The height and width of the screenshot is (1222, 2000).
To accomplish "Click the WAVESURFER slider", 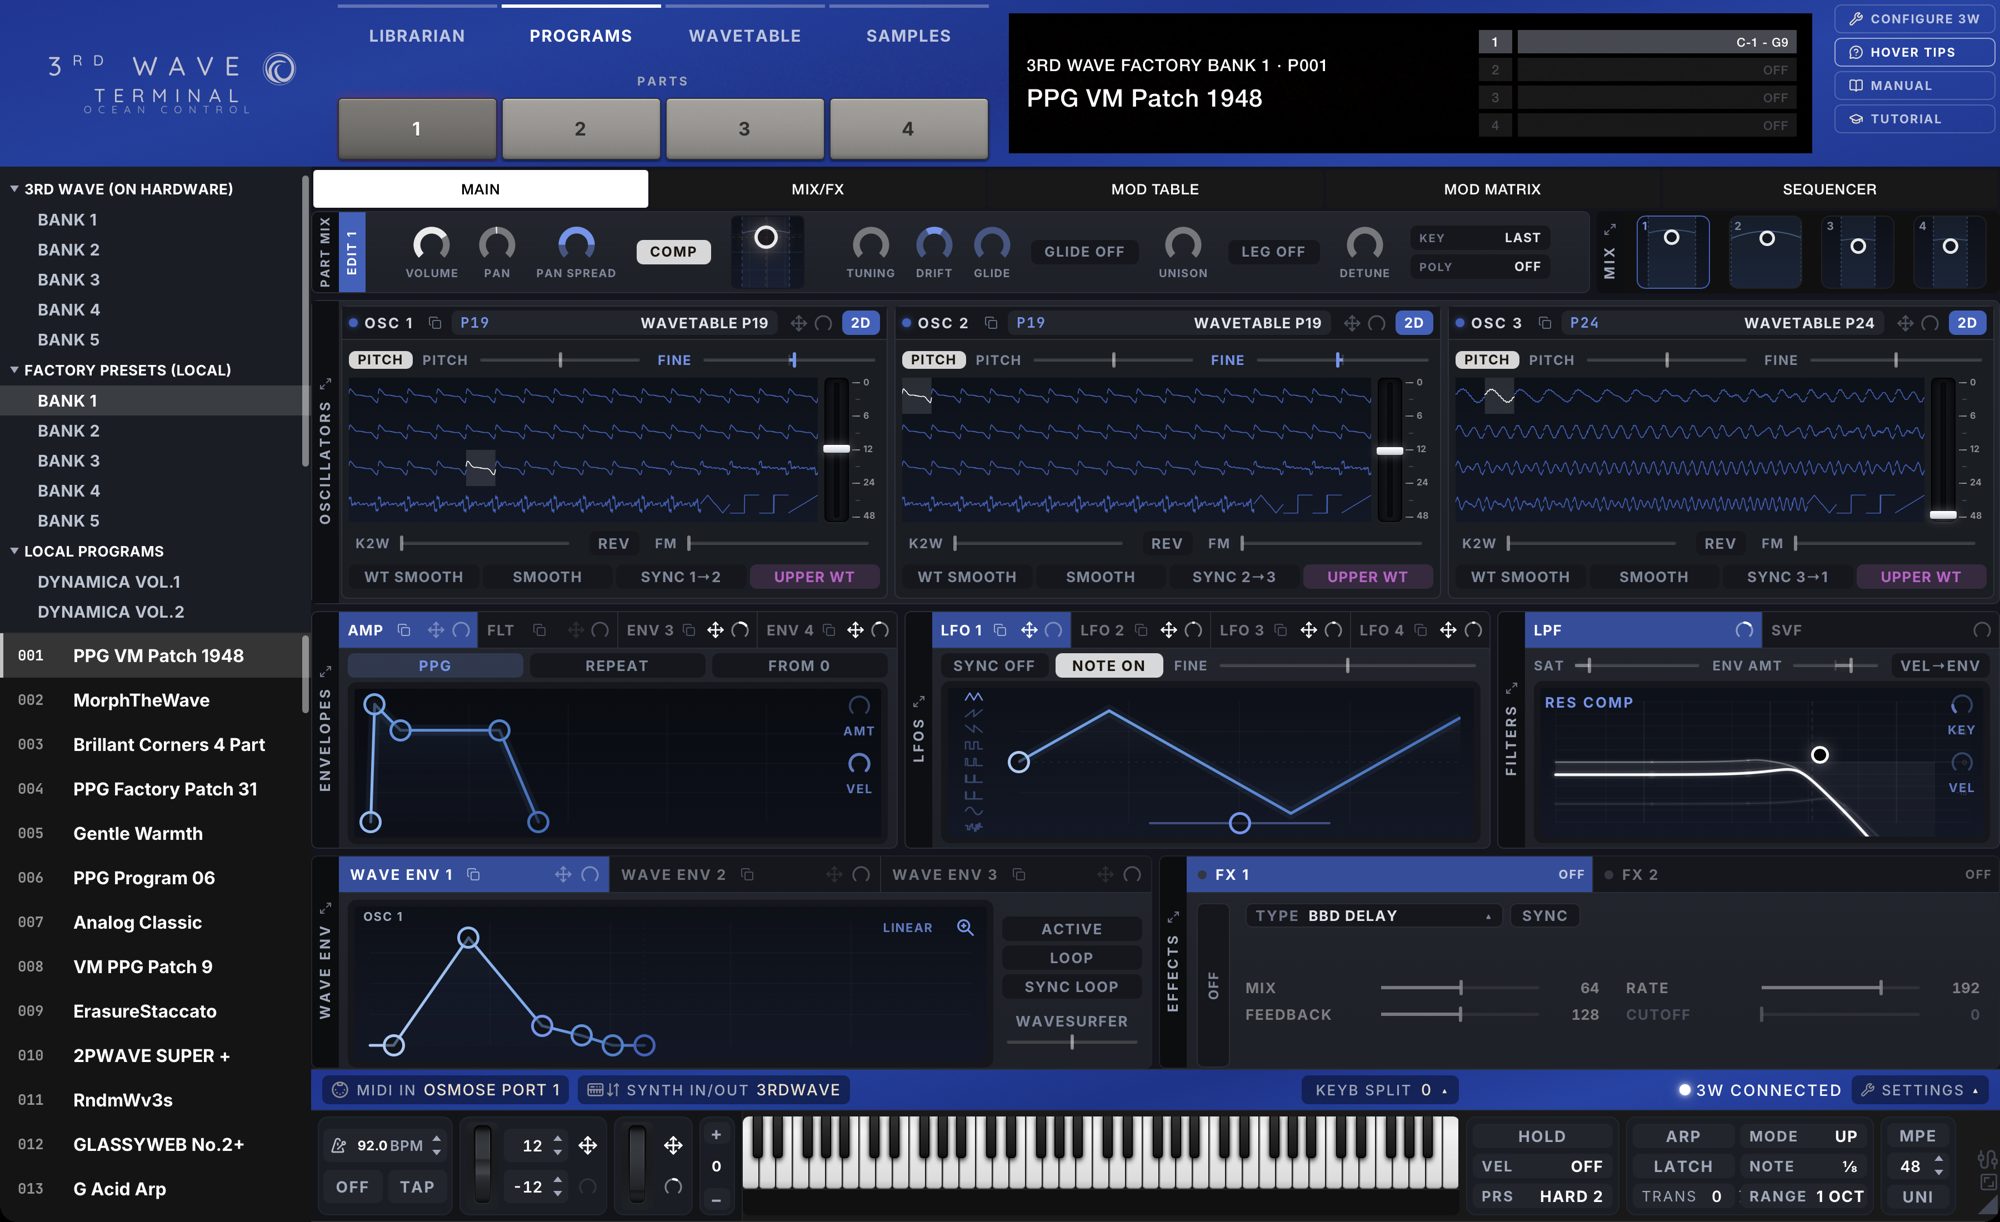I will tap(1072, 1042).
